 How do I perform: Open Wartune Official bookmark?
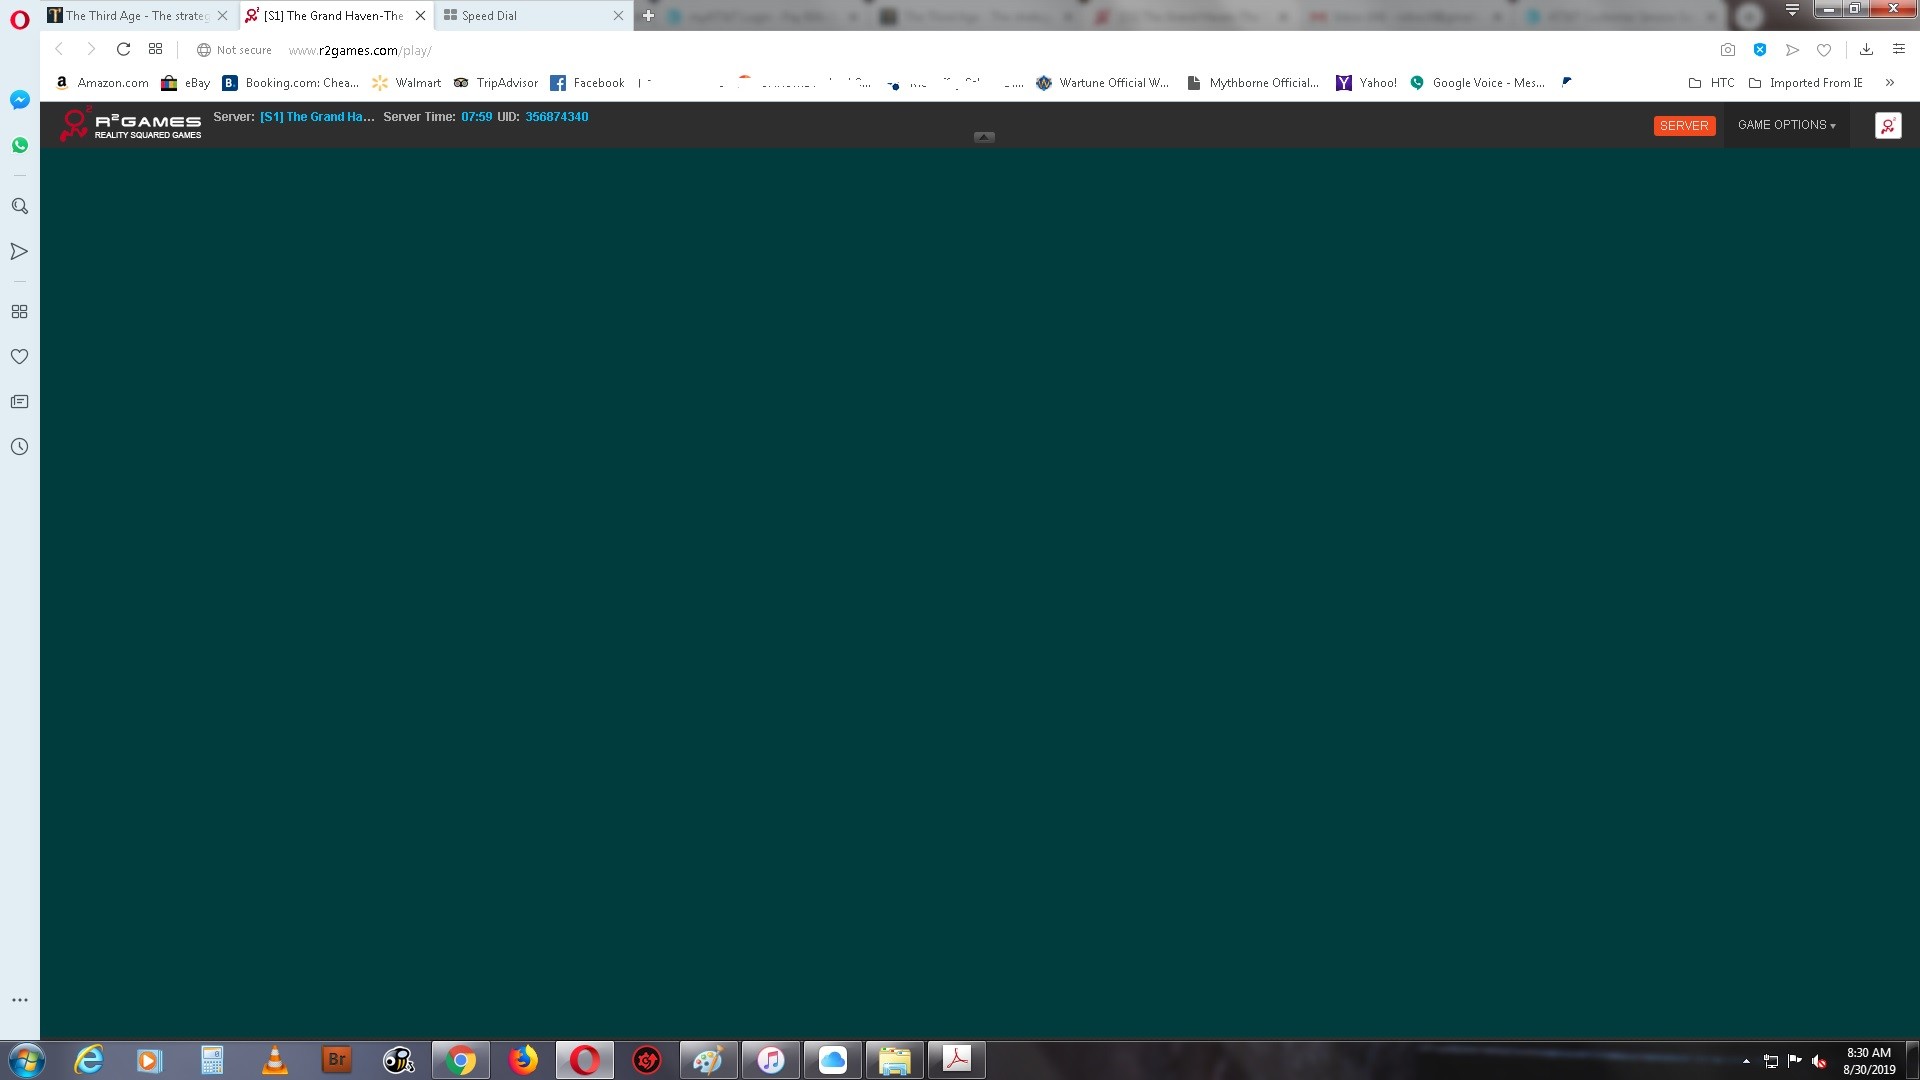(1103, 83)
